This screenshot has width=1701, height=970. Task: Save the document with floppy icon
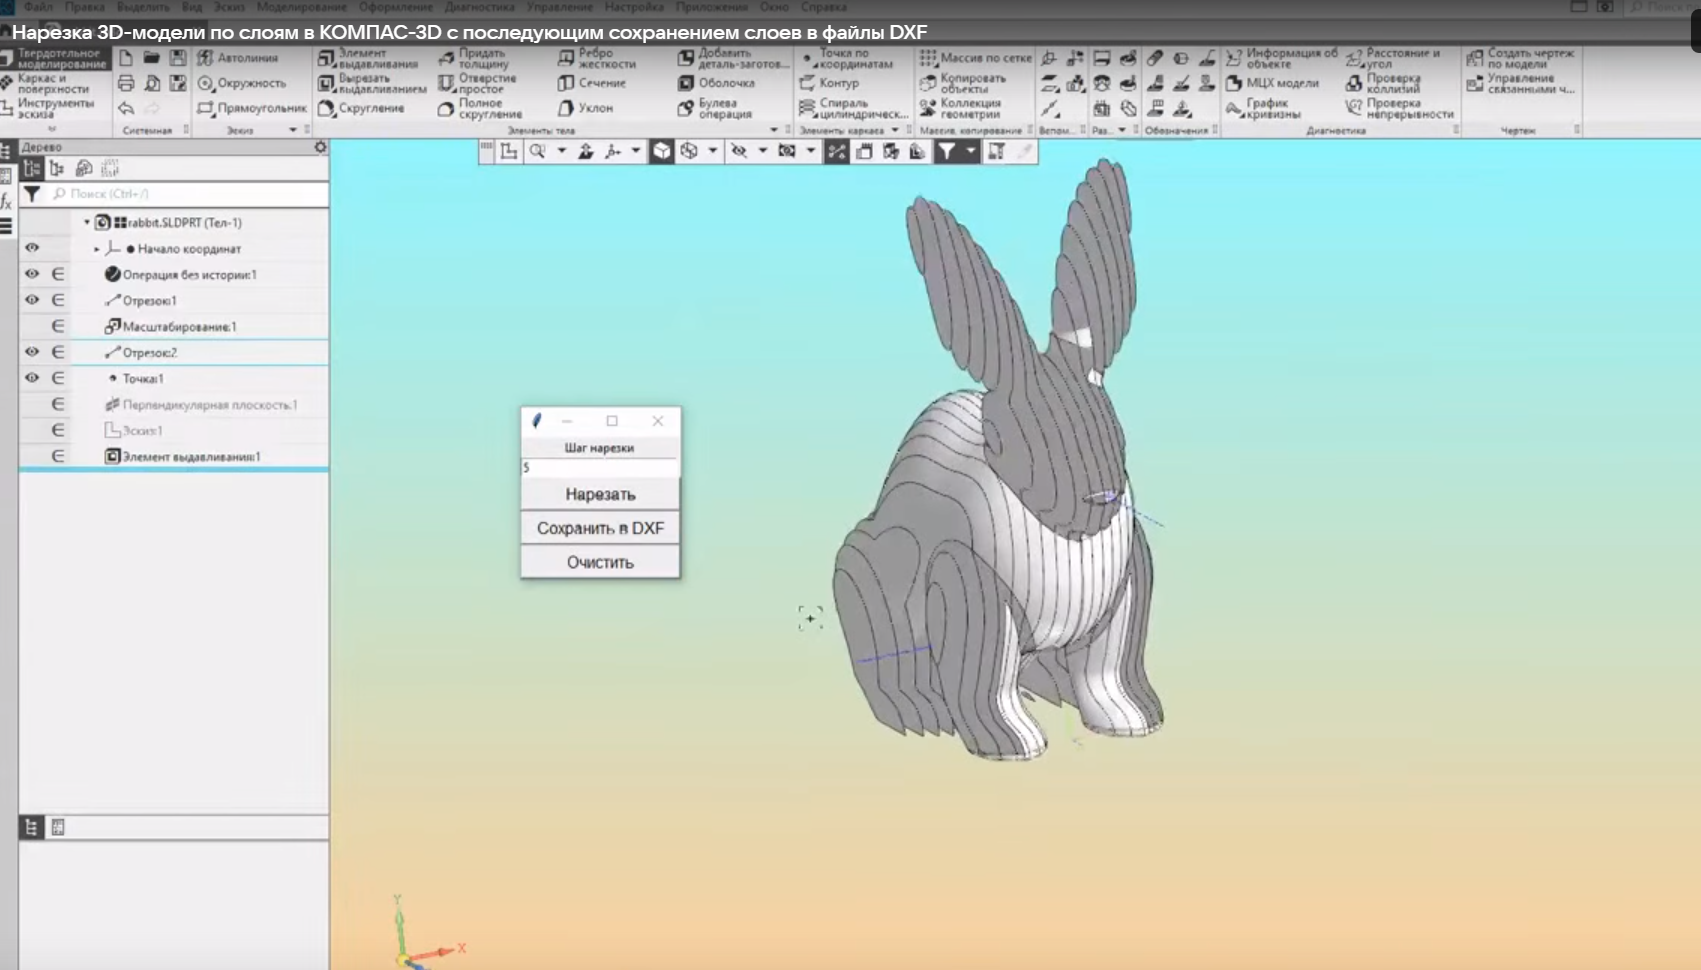178,58
